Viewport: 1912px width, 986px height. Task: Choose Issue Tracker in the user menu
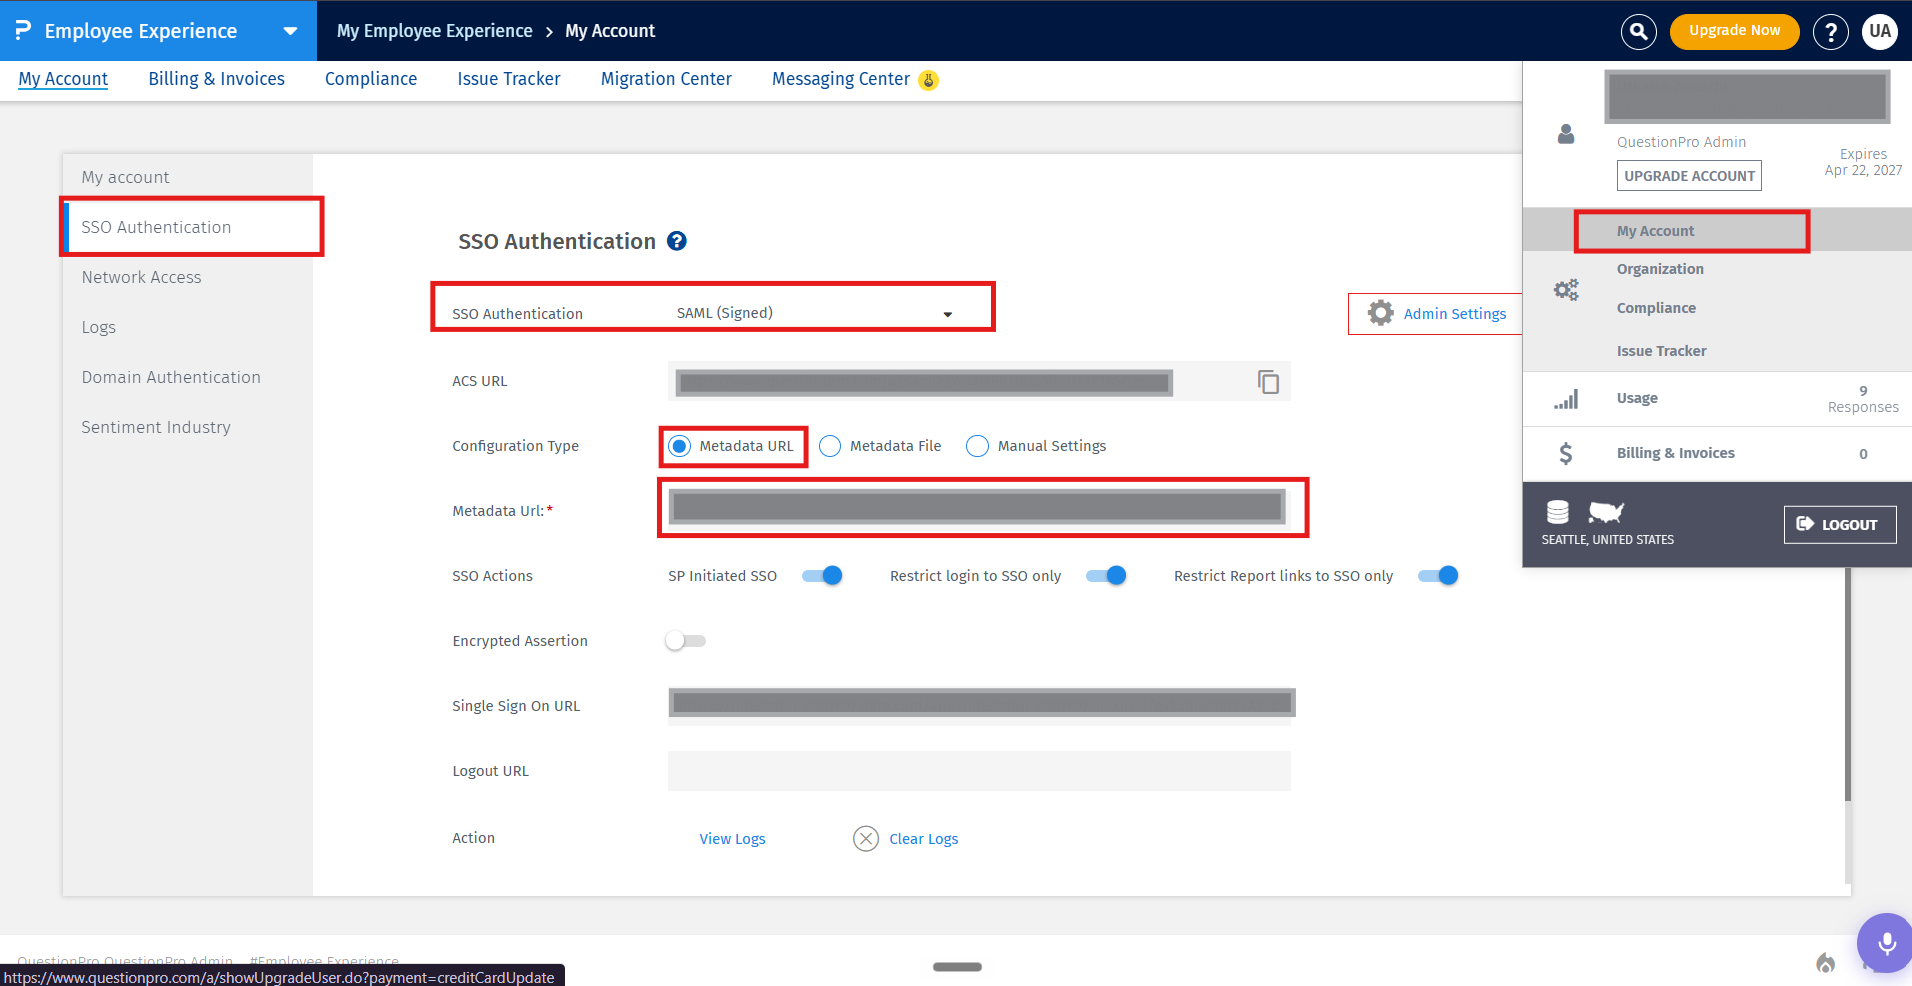pyautogui.click(x=1661, y=351)
